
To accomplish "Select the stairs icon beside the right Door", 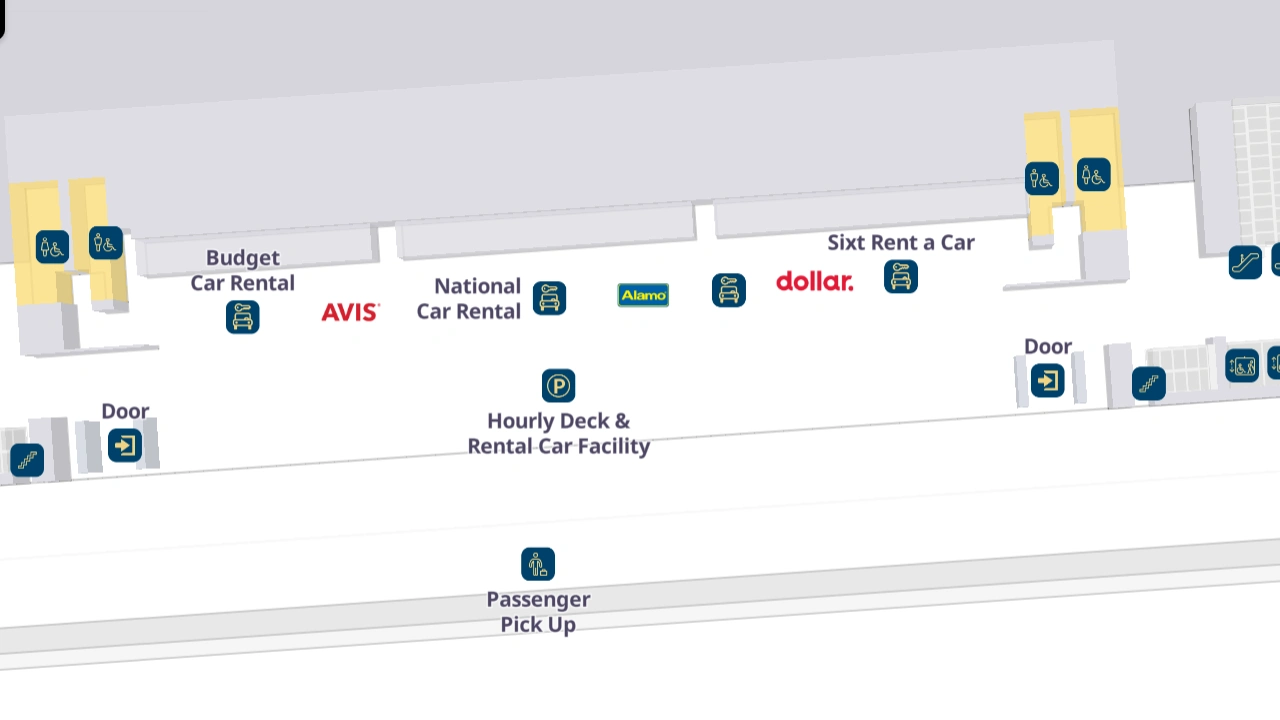I will pos(1149,383).
